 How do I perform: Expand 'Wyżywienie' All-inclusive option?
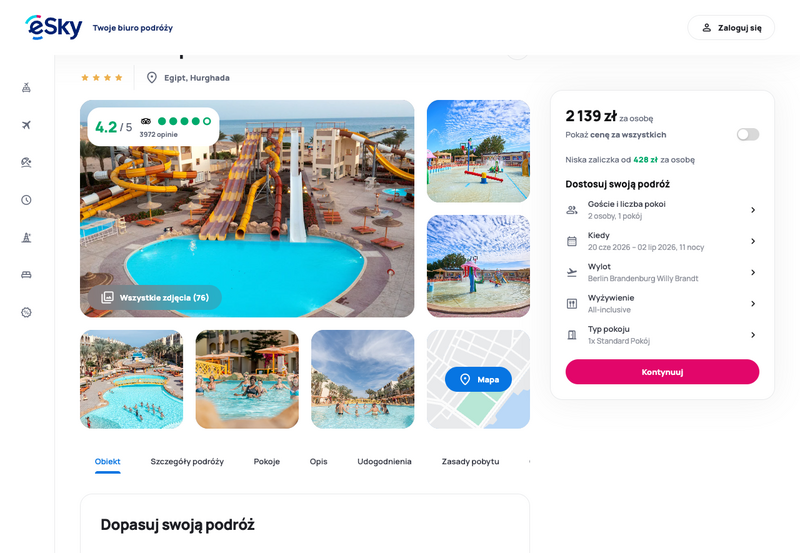point(662,304)
